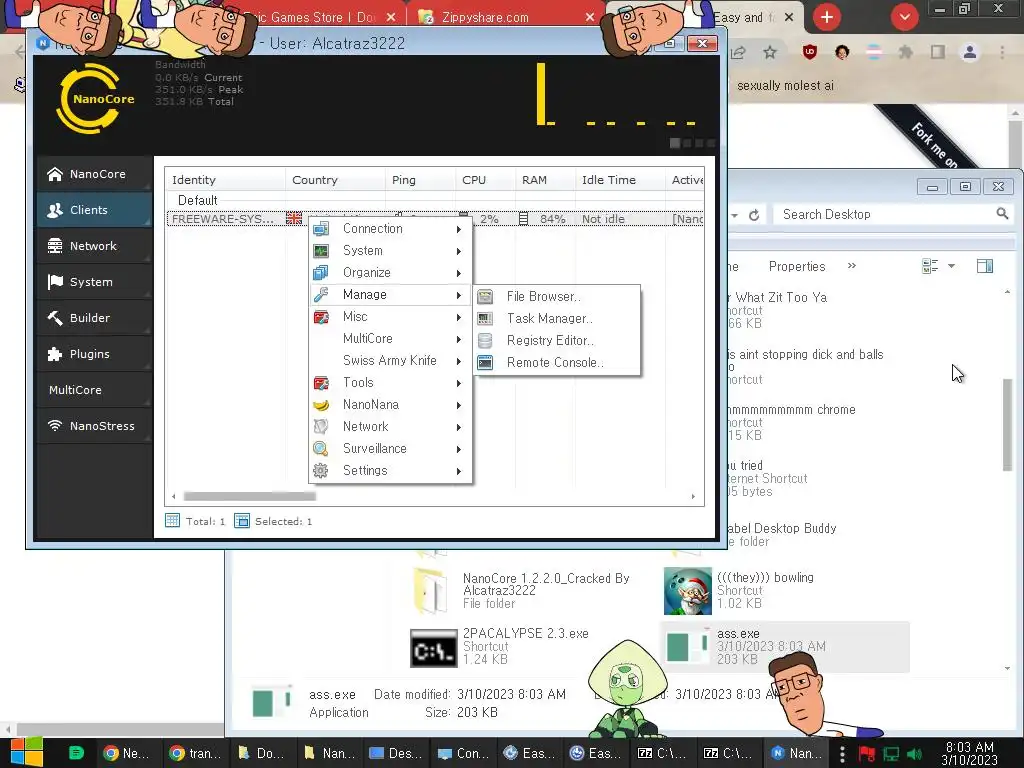Image resolution: width=1024 pixels, height=768 pixels.
Task: Click the Search Desktop magnifier icon
Action: [1002, 214]
